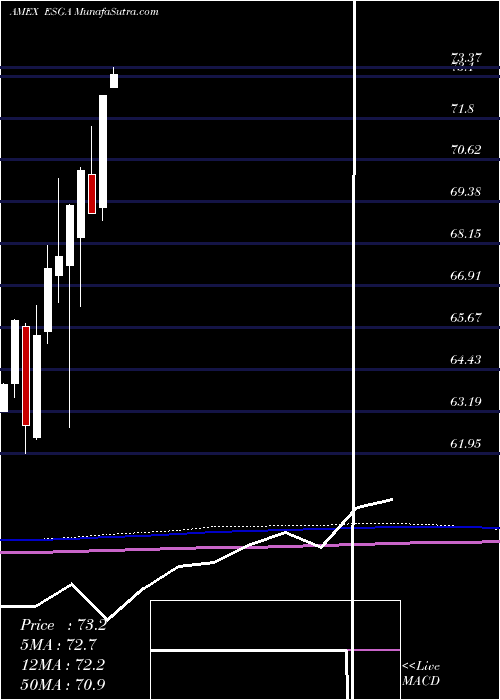The height and width of the screenshot is (700, 500).
Task: Click the 61.95 price axis label
Action: [x=466, y=444]
